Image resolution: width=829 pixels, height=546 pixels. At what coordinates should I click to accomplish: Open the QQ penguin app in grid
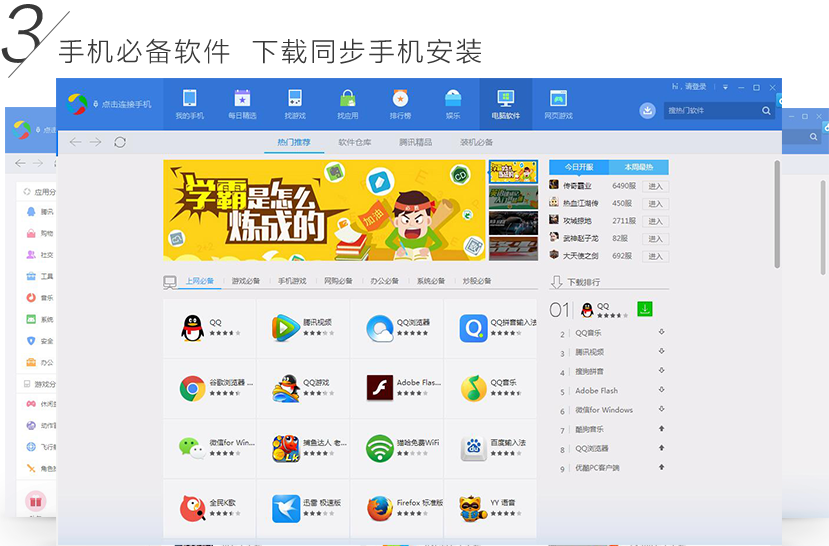pos(192,328)
